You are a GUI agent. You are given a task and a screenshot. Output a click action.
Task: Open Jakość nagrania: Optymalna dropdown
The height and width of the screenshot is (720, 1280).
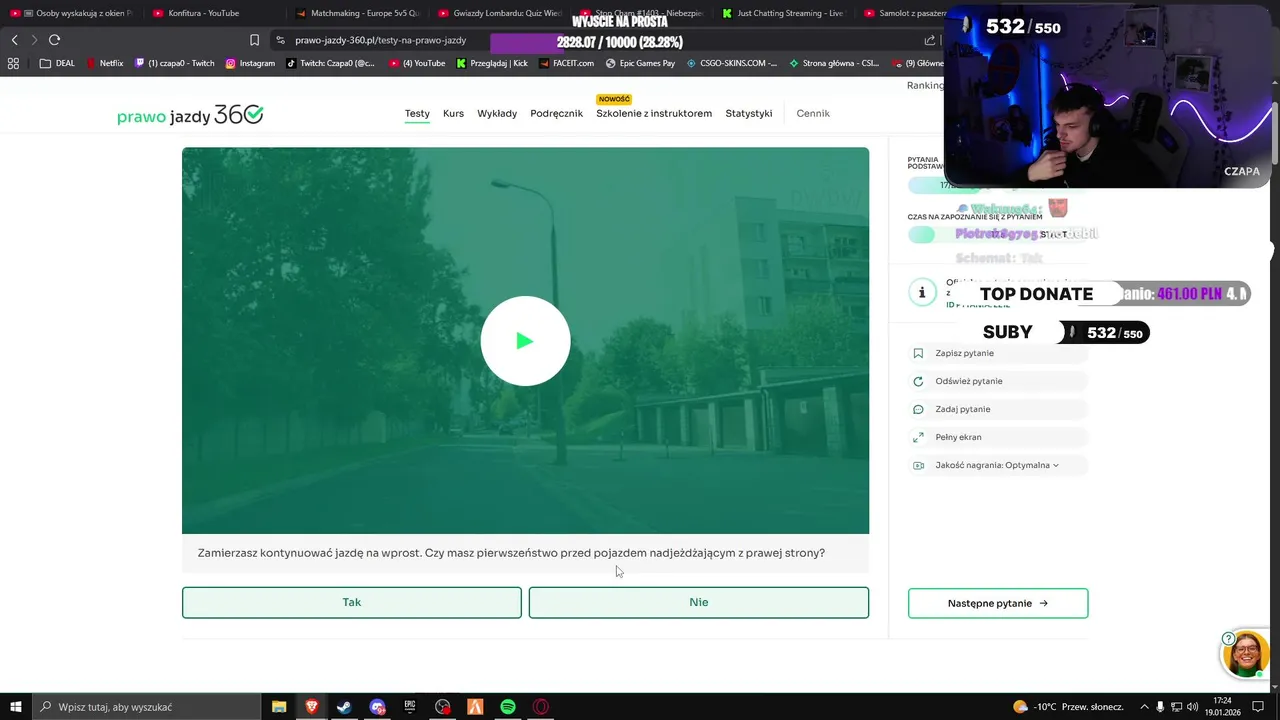coord(997,465)
